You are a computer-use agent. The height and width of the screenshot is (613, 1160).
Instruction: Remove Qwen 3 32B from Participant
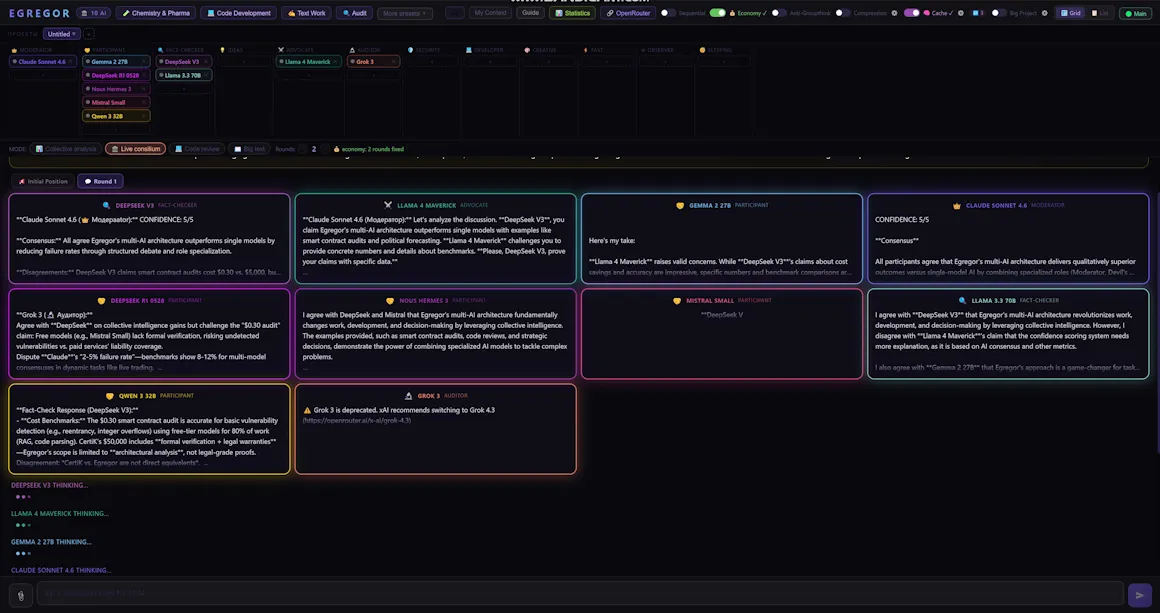(144, 116)
